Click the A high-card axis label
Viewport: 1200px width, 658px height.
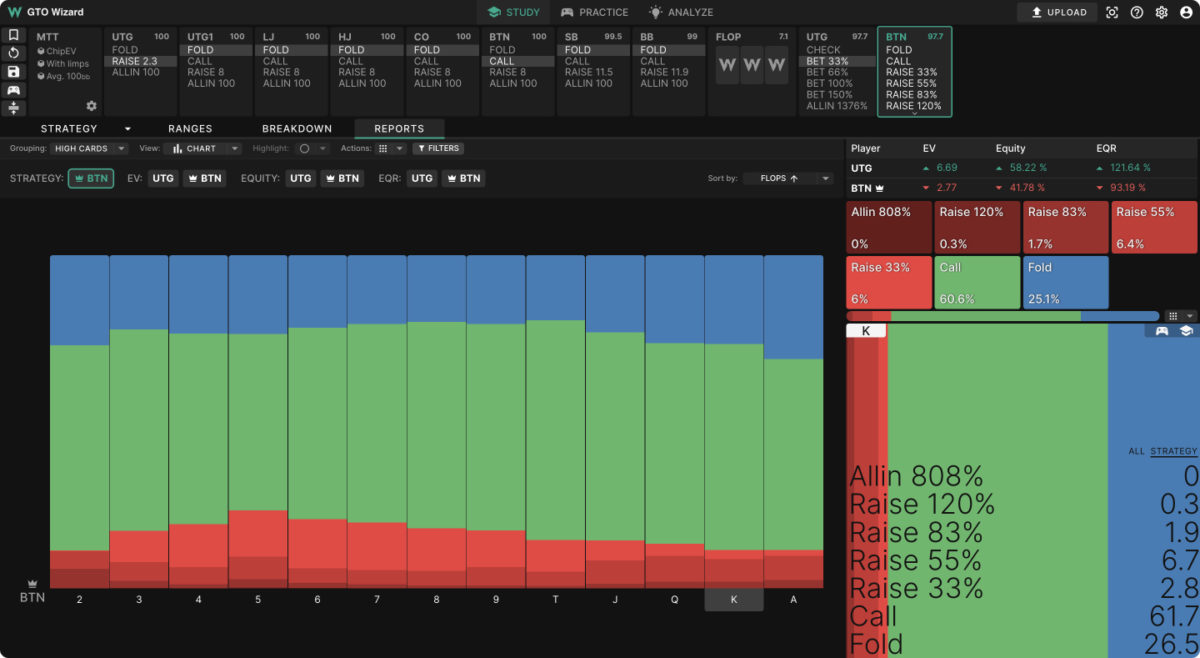click(794, 599)
